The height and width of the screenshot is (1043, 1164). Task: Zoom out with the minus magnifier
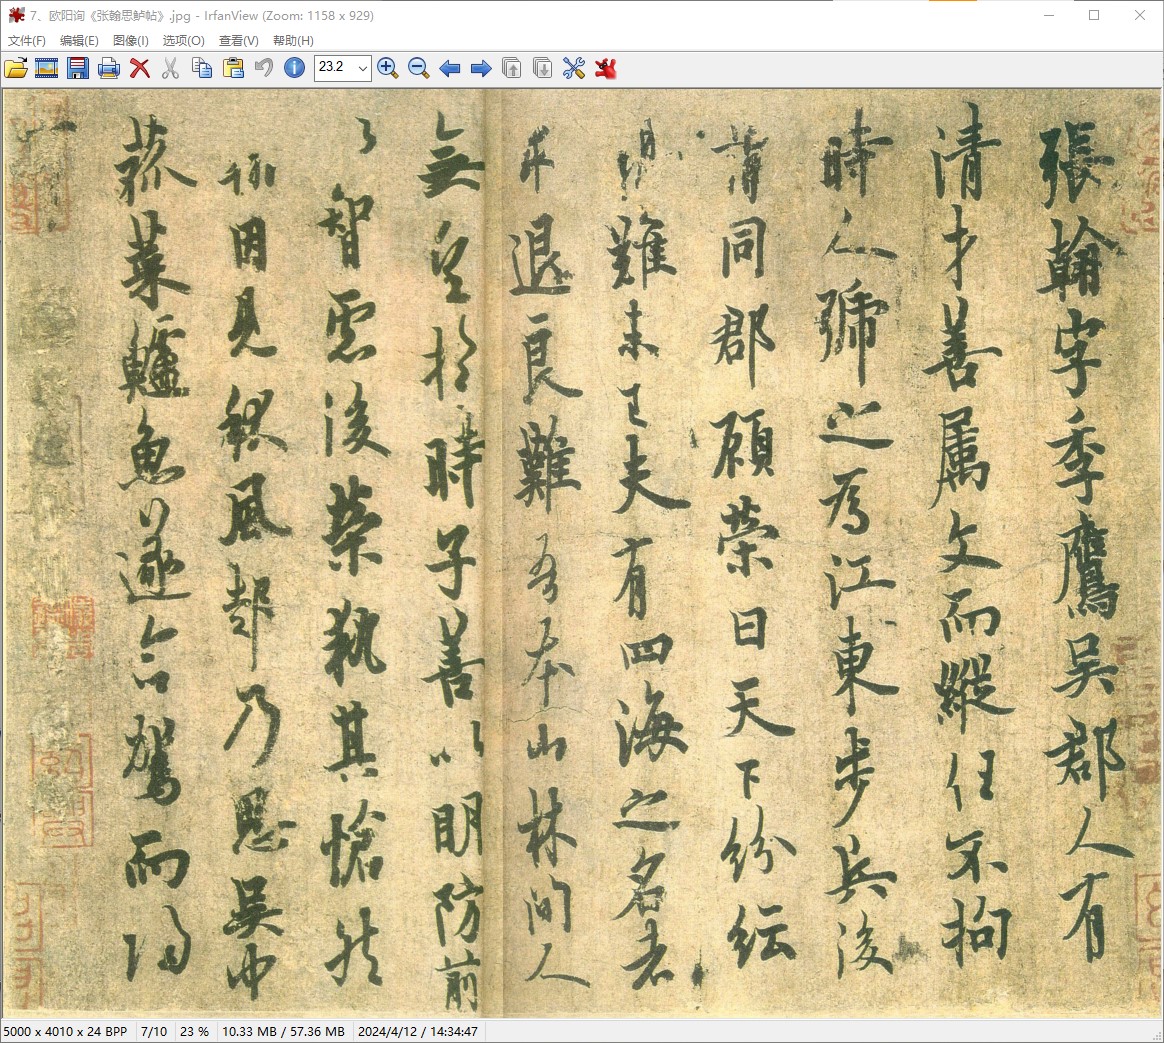pos(419,68)
